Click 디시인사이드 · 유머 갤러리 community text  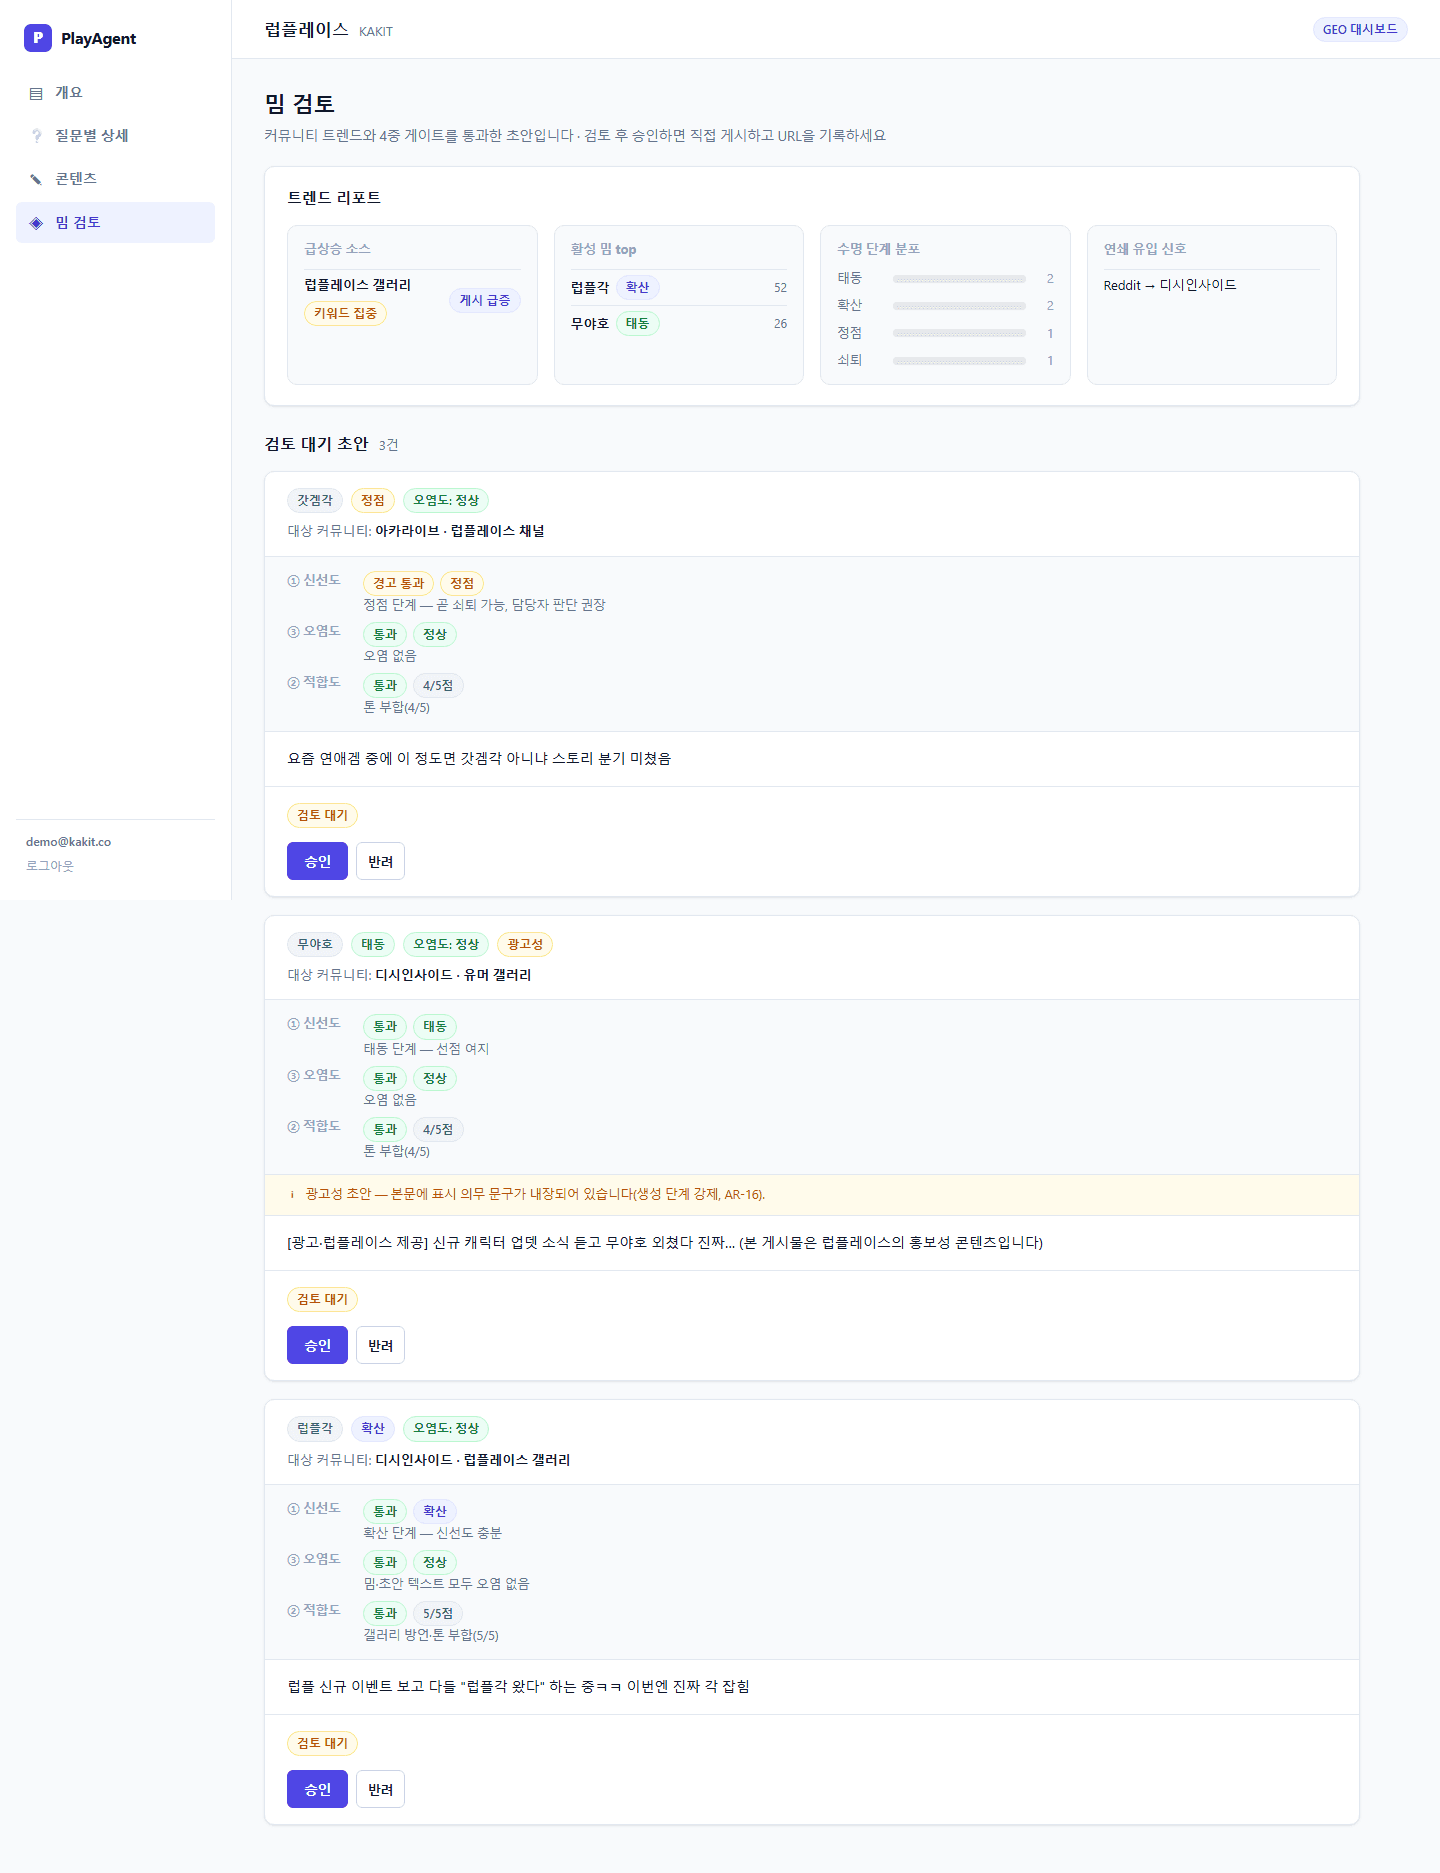[x=453, y=975]
